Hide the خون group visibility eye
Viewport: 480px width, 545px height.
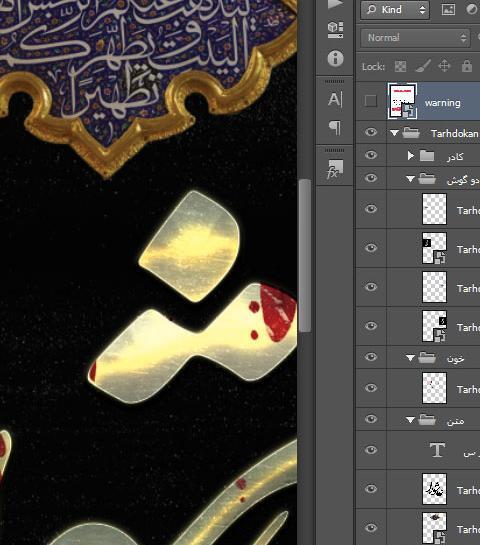click(x=371, y=357)
